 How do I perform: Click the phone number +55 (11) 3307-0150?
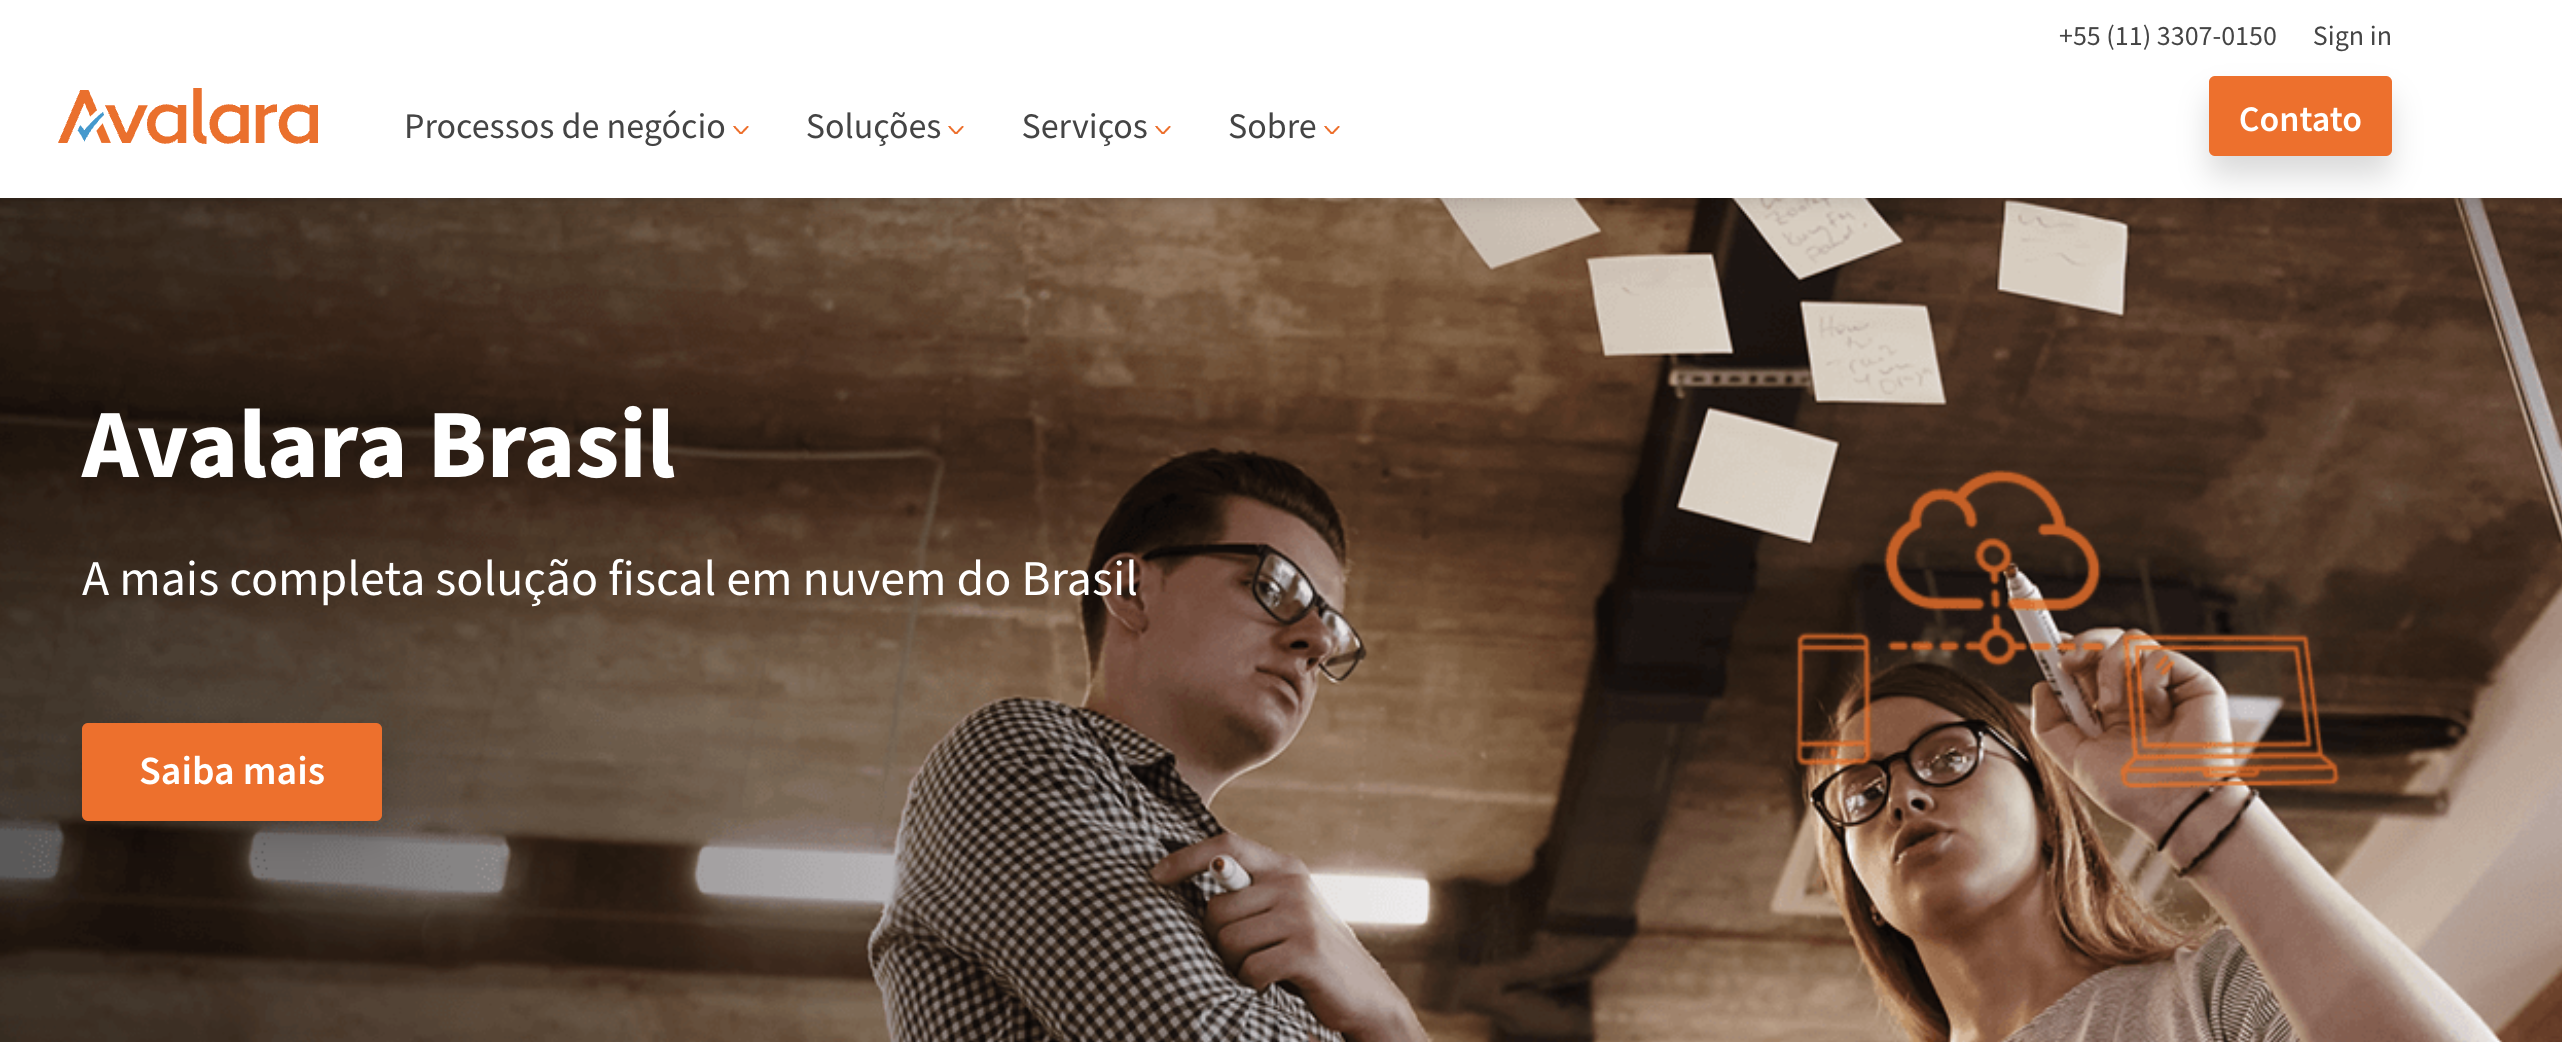2167,36
